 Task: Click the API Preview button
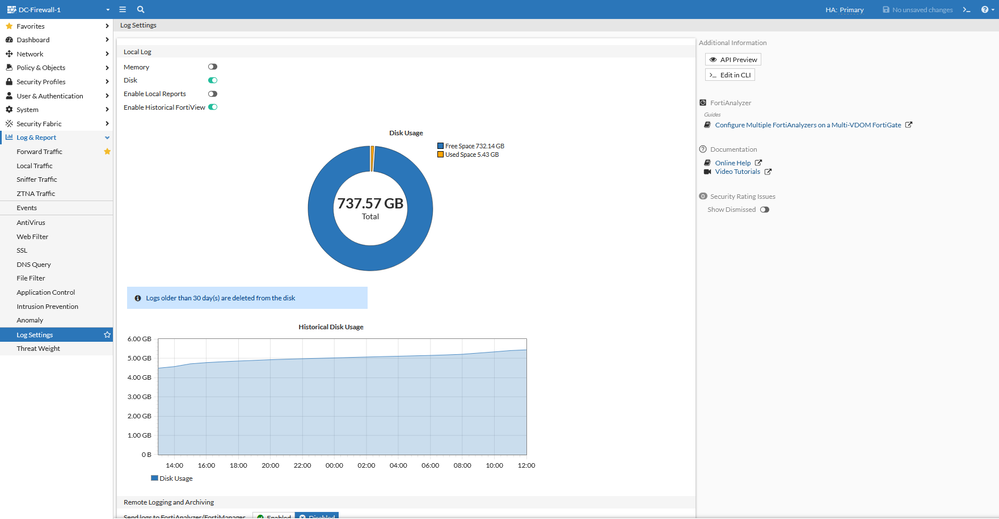pos(733,60)
